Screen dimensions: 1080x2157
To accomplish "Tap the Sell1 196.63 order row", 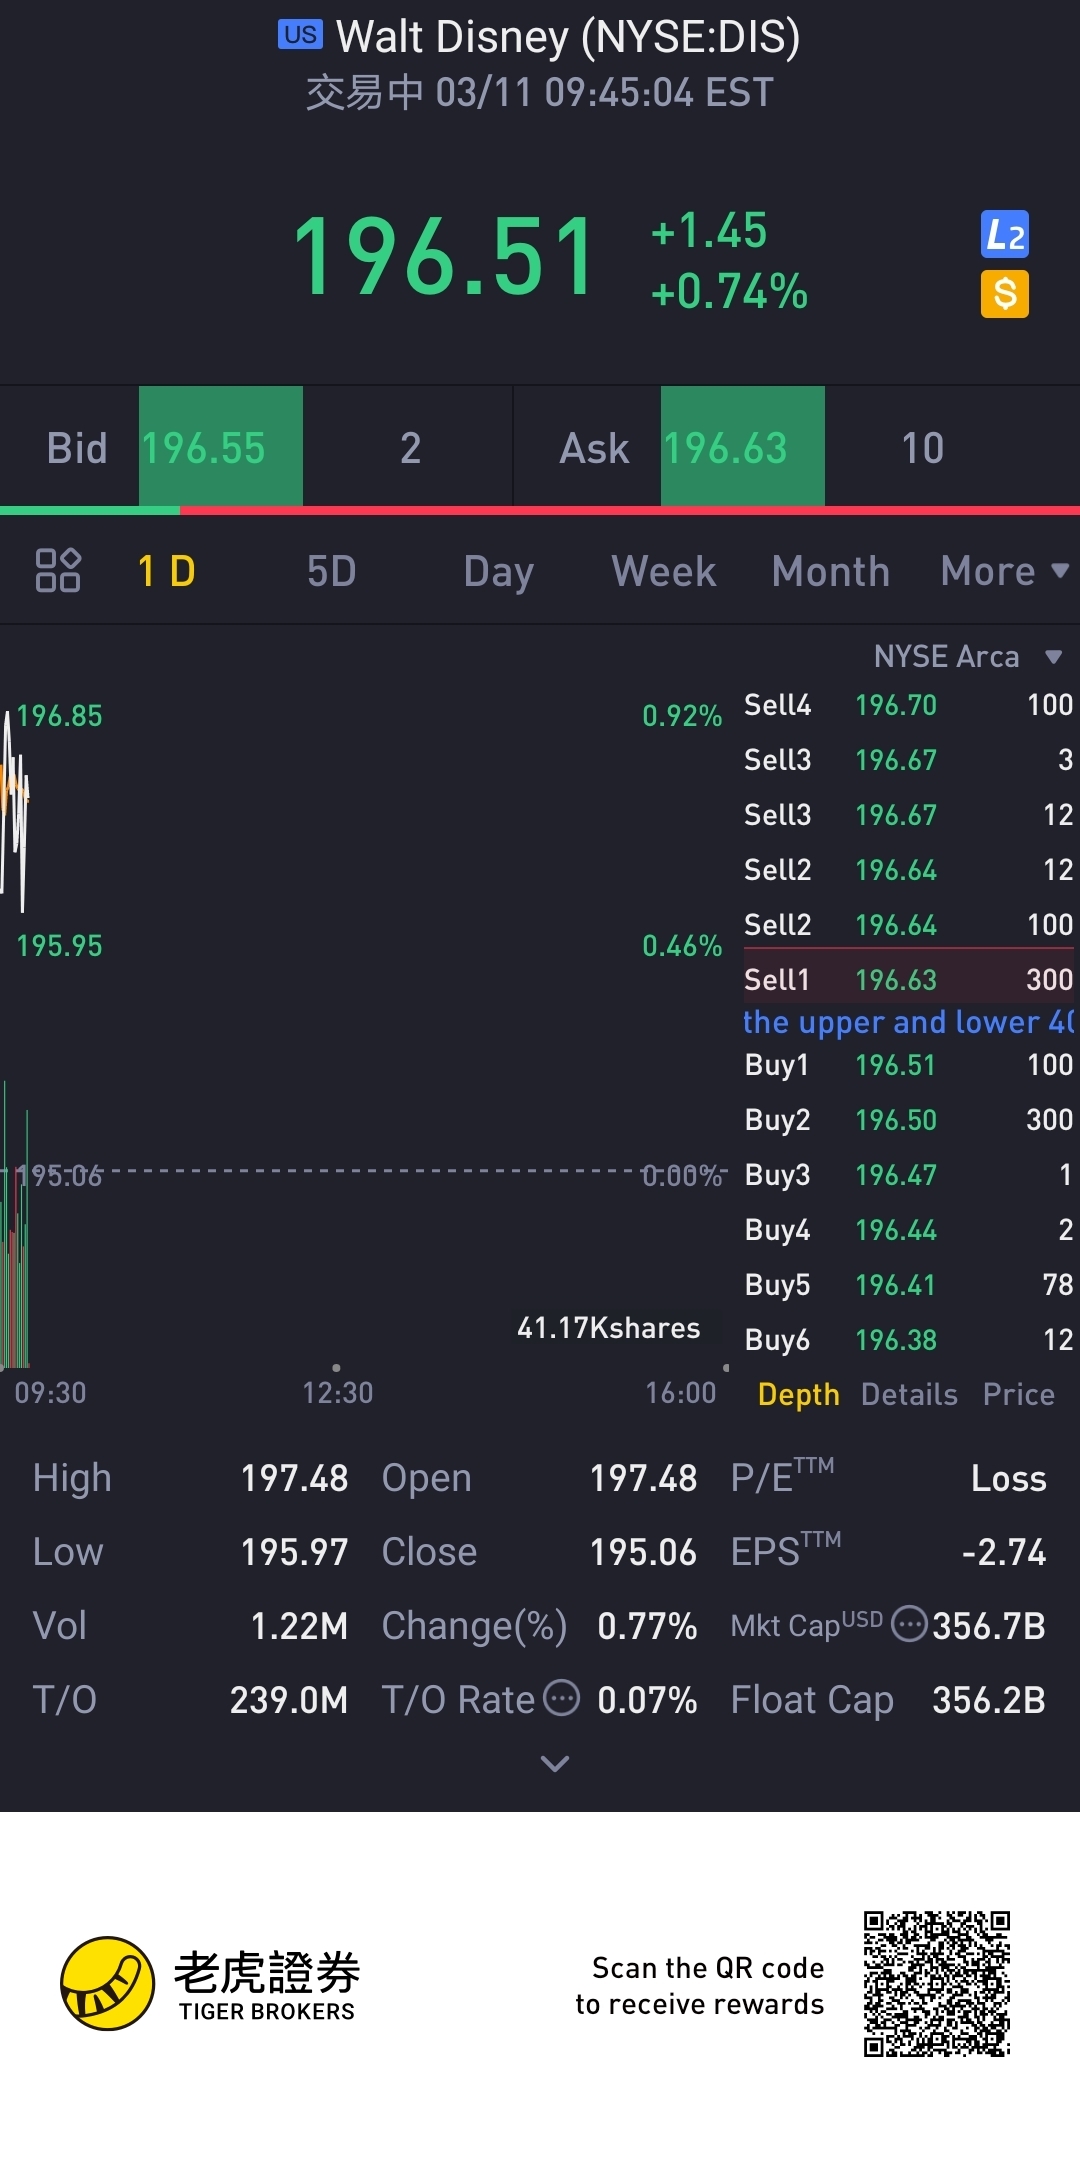I will point(908,978).
